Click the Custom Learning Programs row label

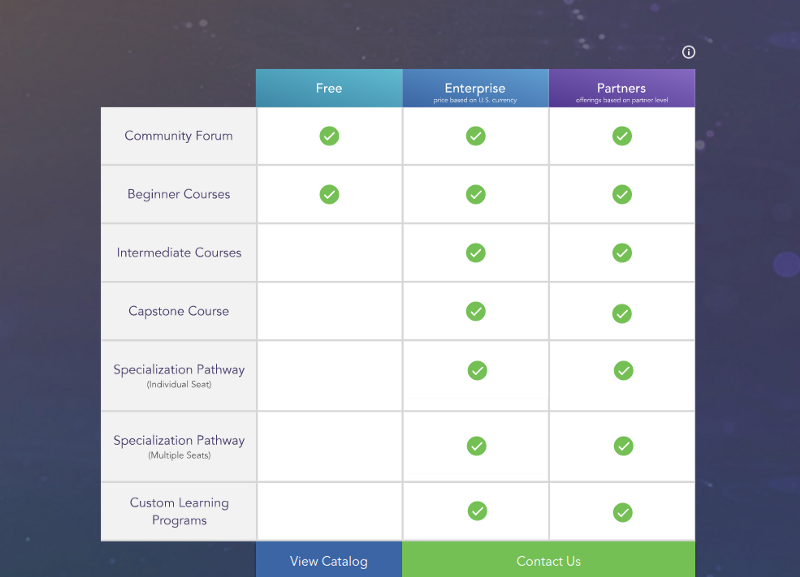tap(179, 511)
